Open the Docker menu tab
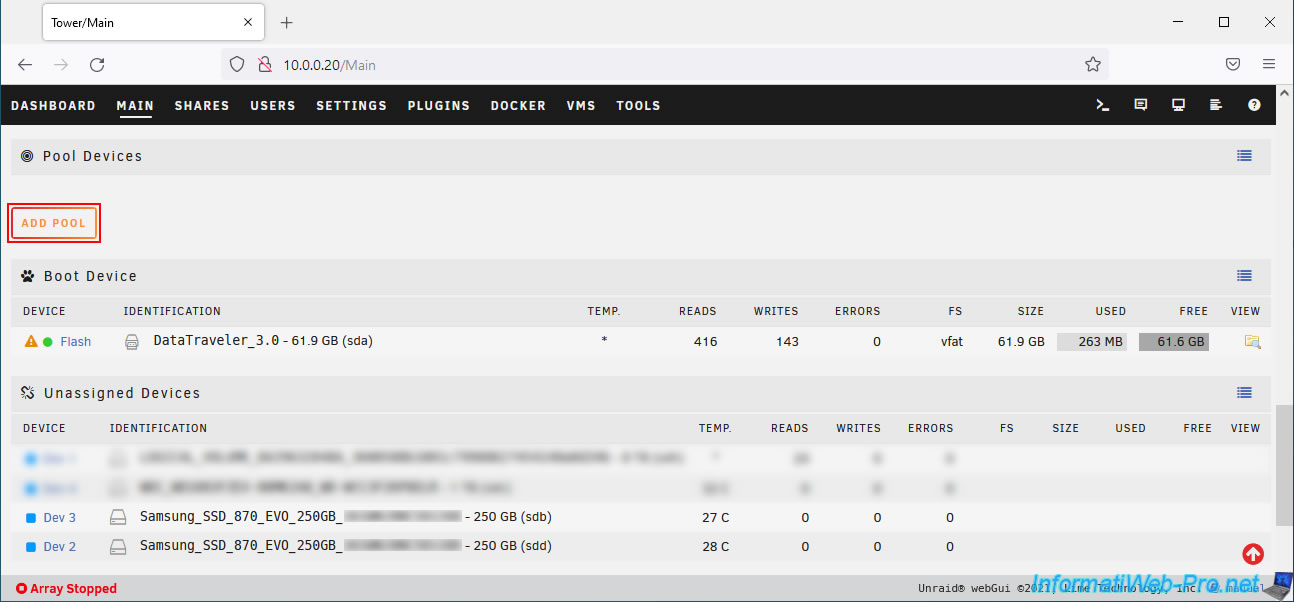Image resolution: width=1294 pixels, height=602 pixels. click(518, 105)
